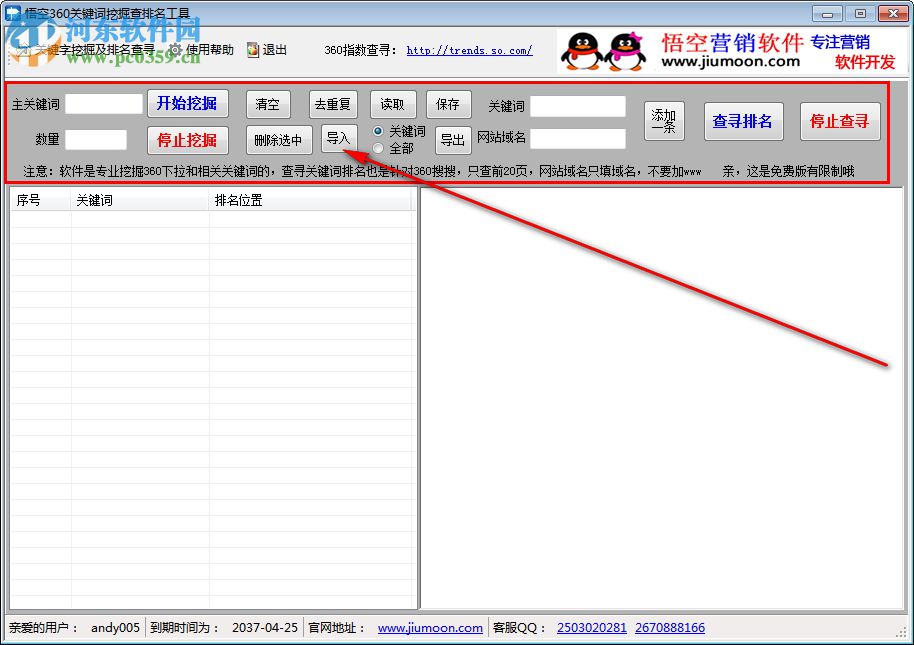The width and height of the screenshot is (914, 645).
Task: Stop mining with 停止挖掘 button
Action: pos(187,140)
